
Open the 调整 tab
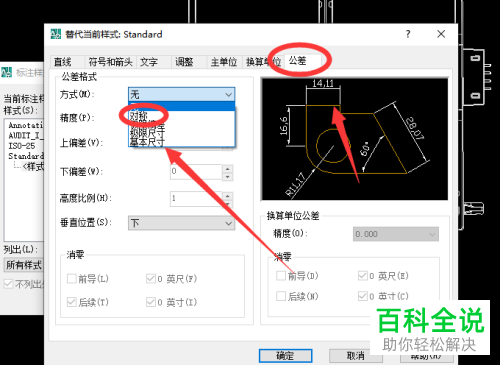click(x=184, y=62)
